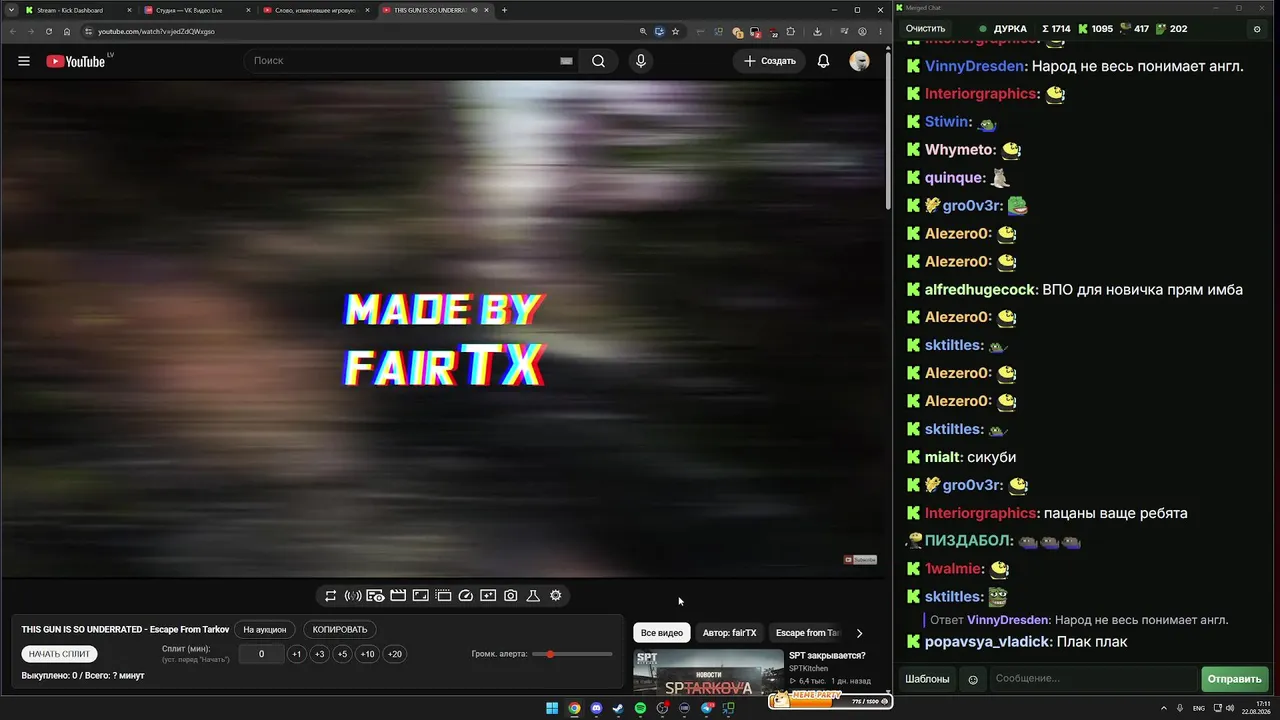Click the split minutes input field
The image size is (1280, 720).
pyautogui.click(x=261, y=655)
